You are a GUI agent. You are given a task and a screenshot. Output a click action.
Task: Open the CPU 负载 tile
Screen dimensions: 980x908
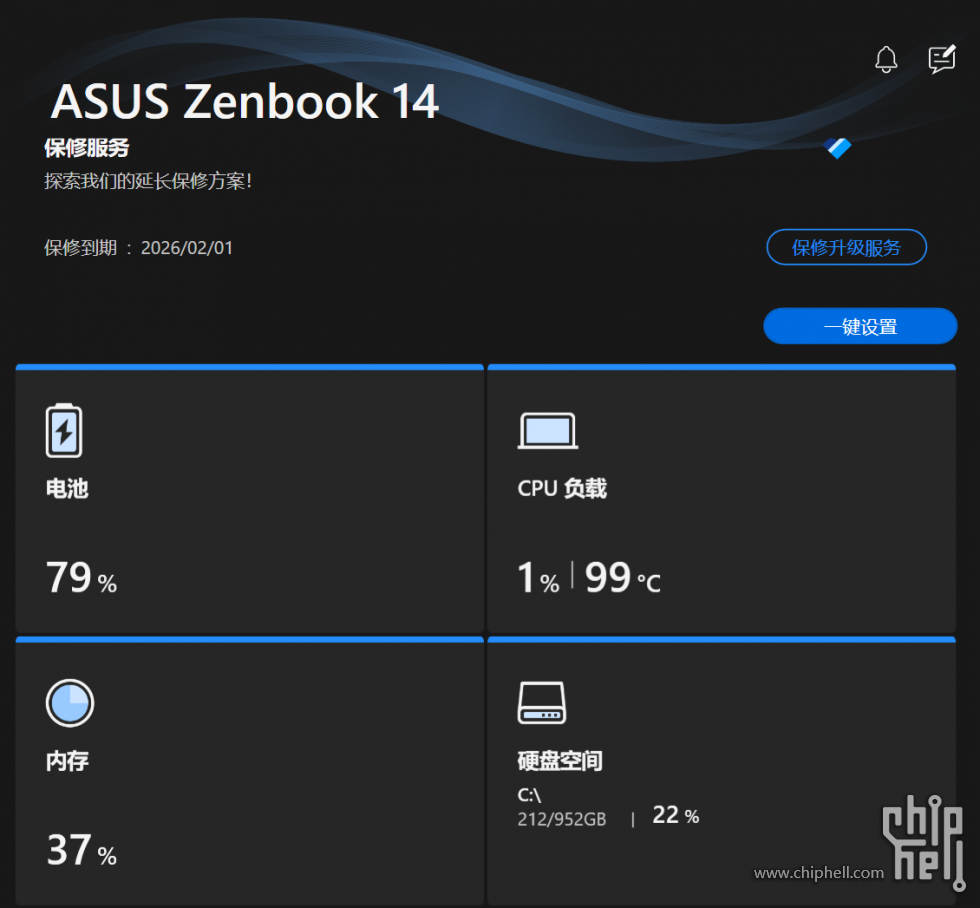tap(721, 499)
